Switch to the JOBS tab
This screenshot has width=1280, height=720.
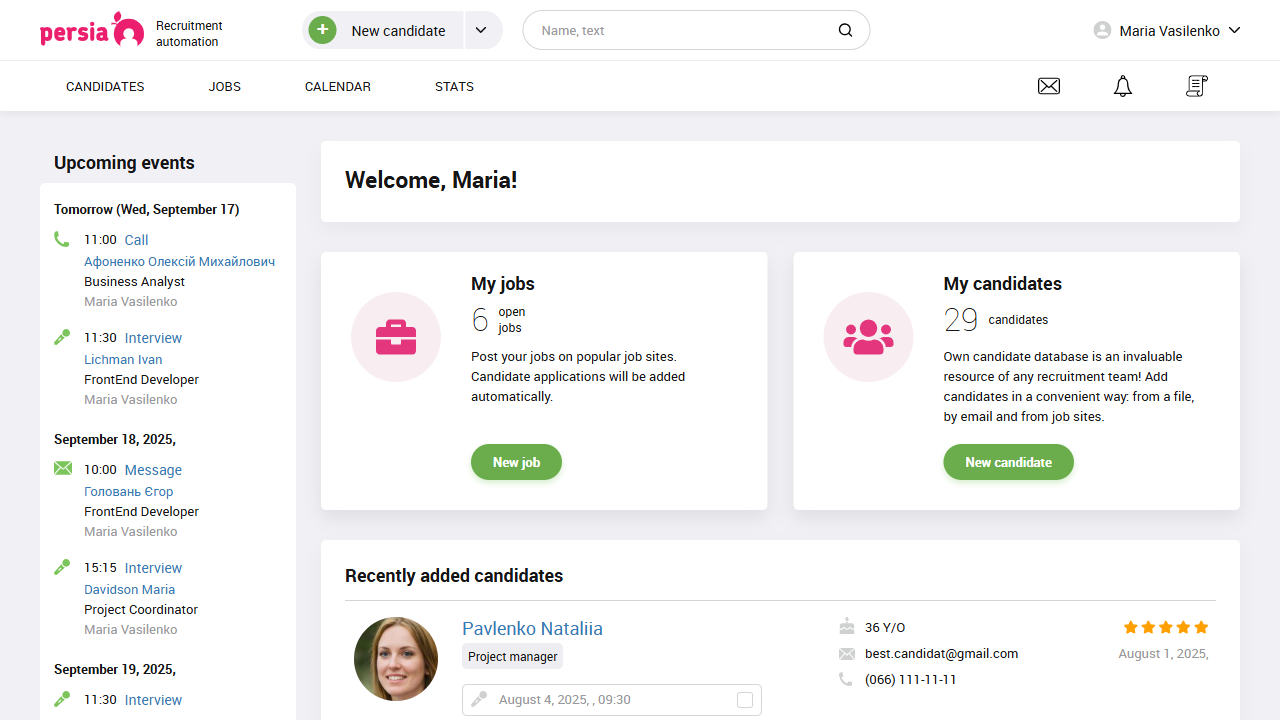[x=224, y=86]
